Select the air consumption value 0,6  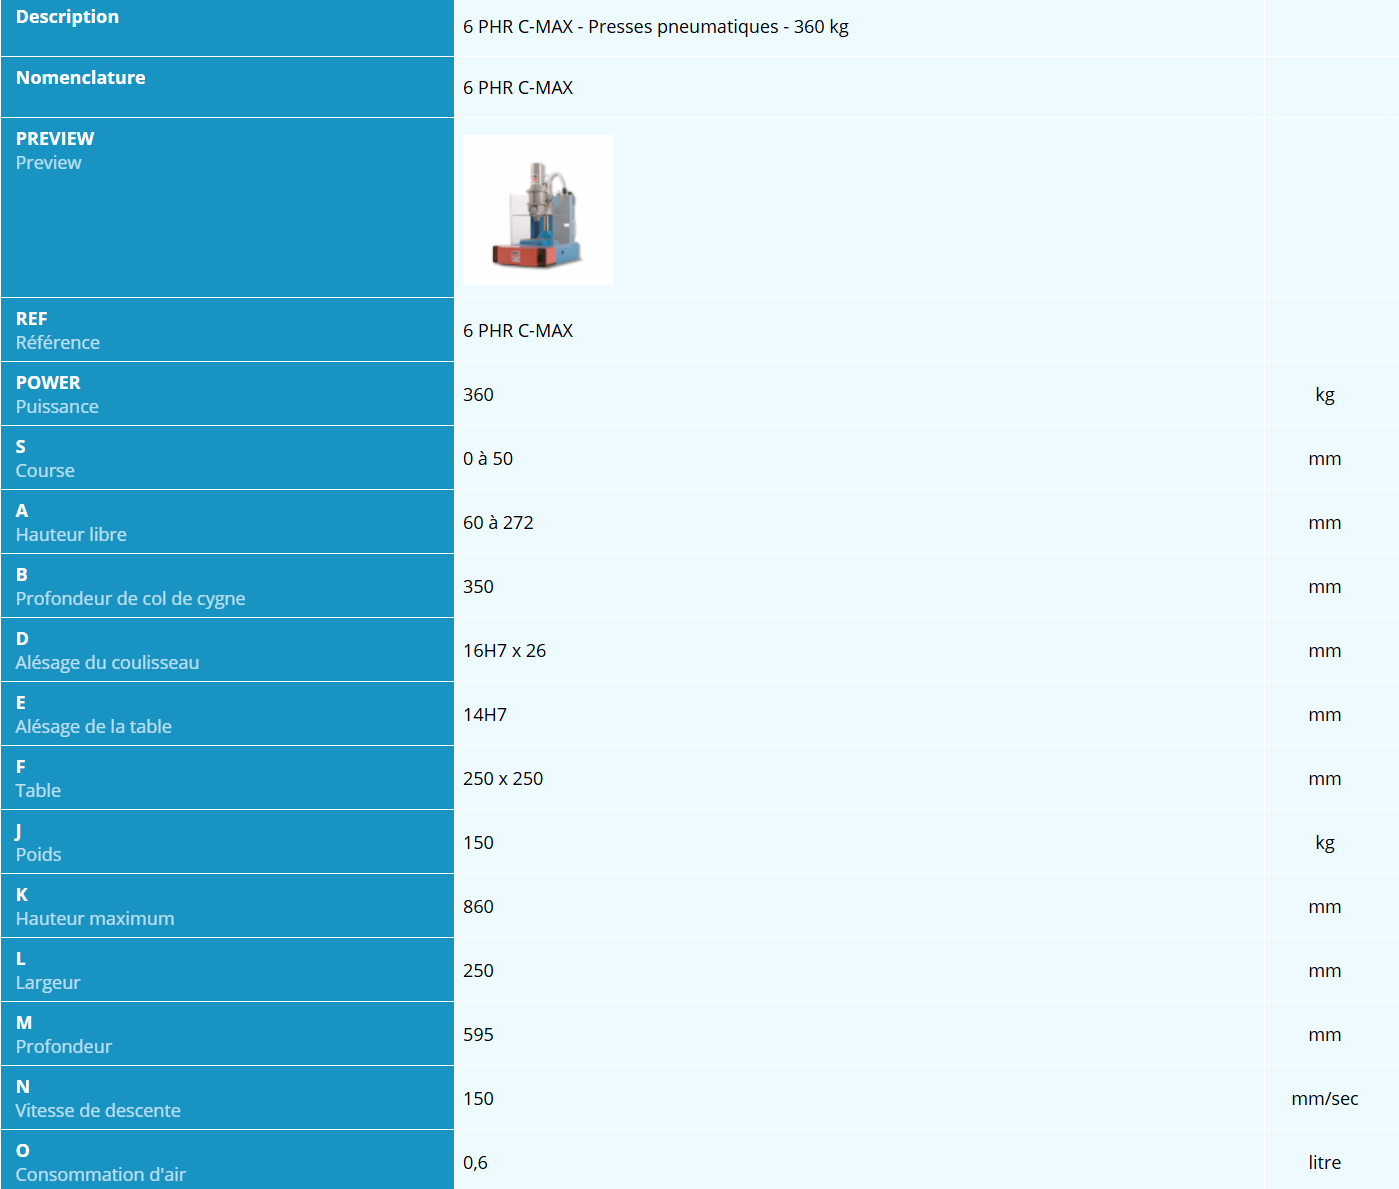click(475, 1163)
